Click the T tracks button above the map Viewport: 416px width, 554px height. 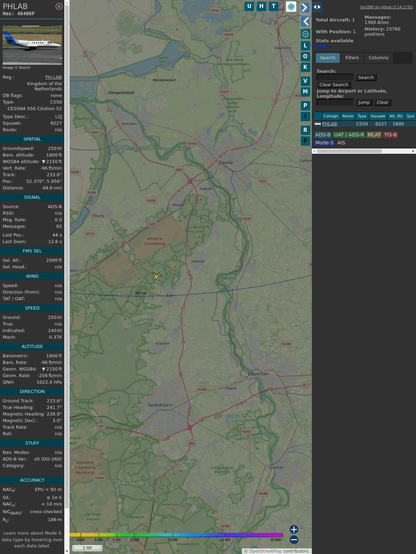[273, 6]
